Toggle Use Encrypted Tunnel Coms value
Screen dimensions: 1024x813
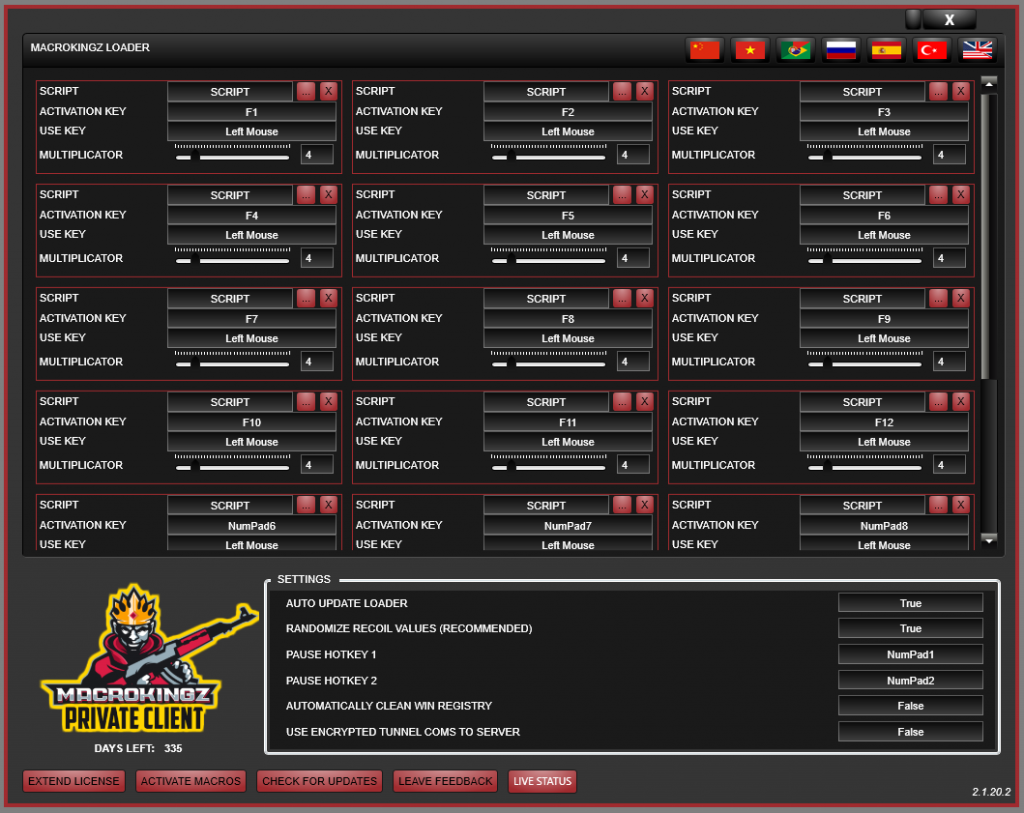tap(910, 732)
